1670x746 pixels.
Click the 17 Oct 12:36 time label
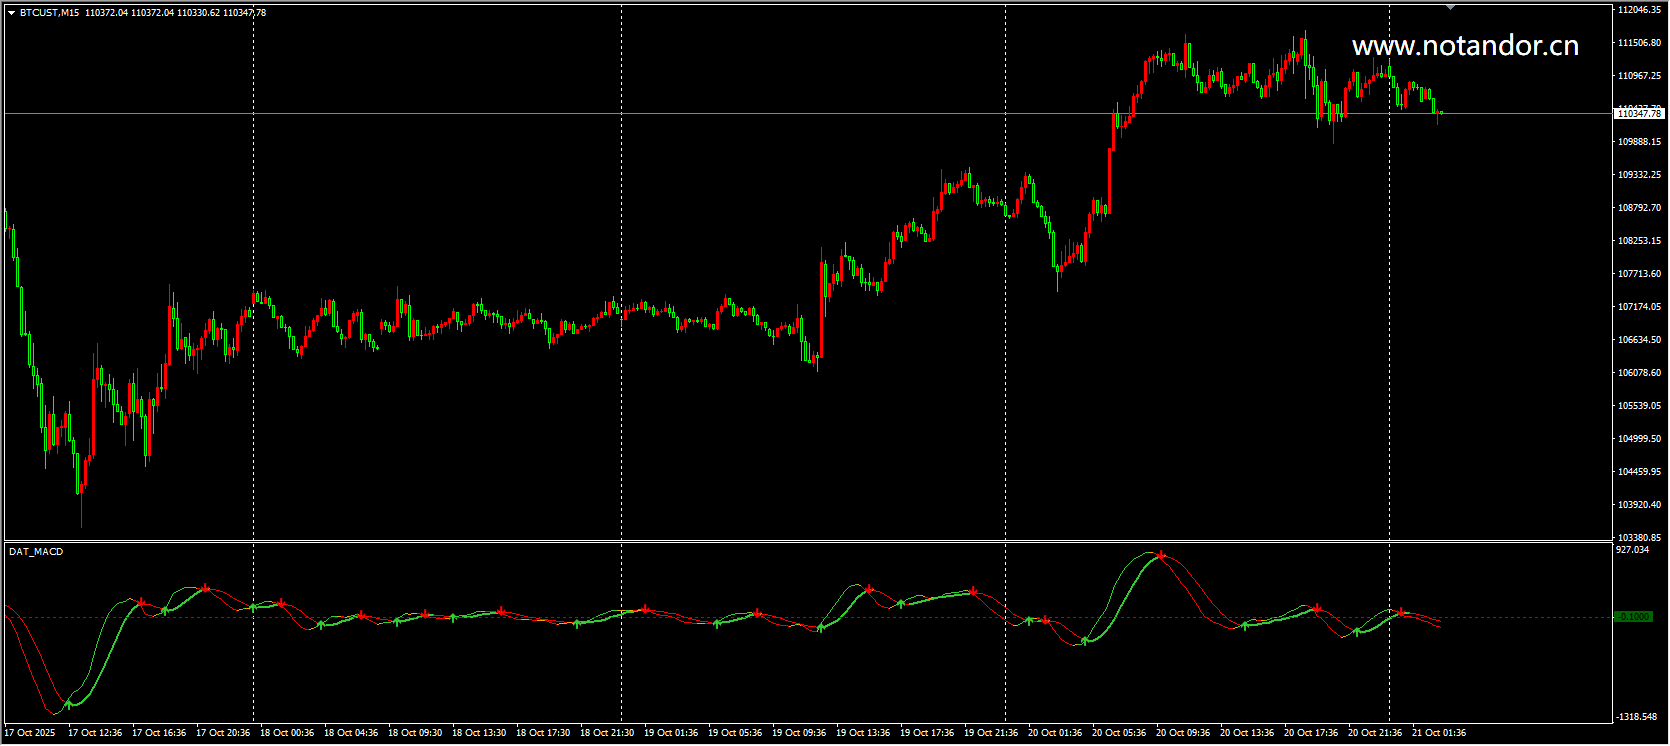pyautogui.click(x=95, y=733)
